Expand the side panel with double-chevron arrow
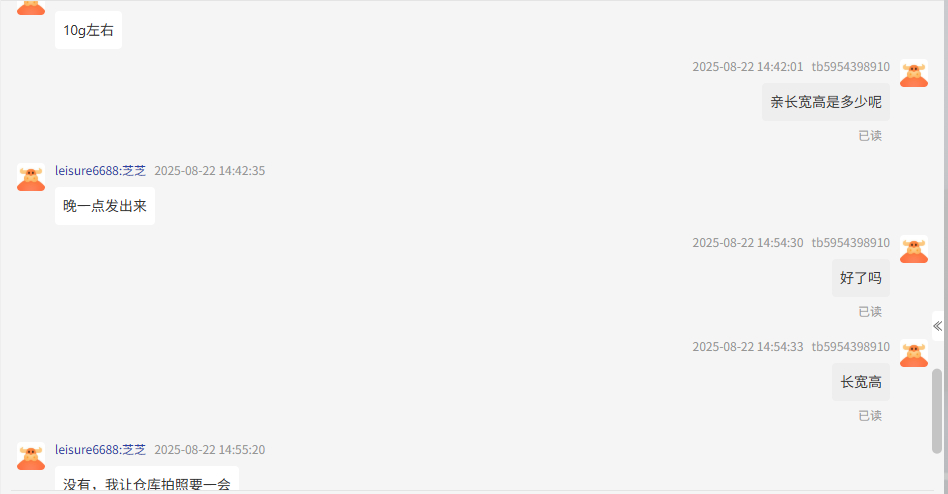This screenshot has width=948, height=494. coord(938,326)
